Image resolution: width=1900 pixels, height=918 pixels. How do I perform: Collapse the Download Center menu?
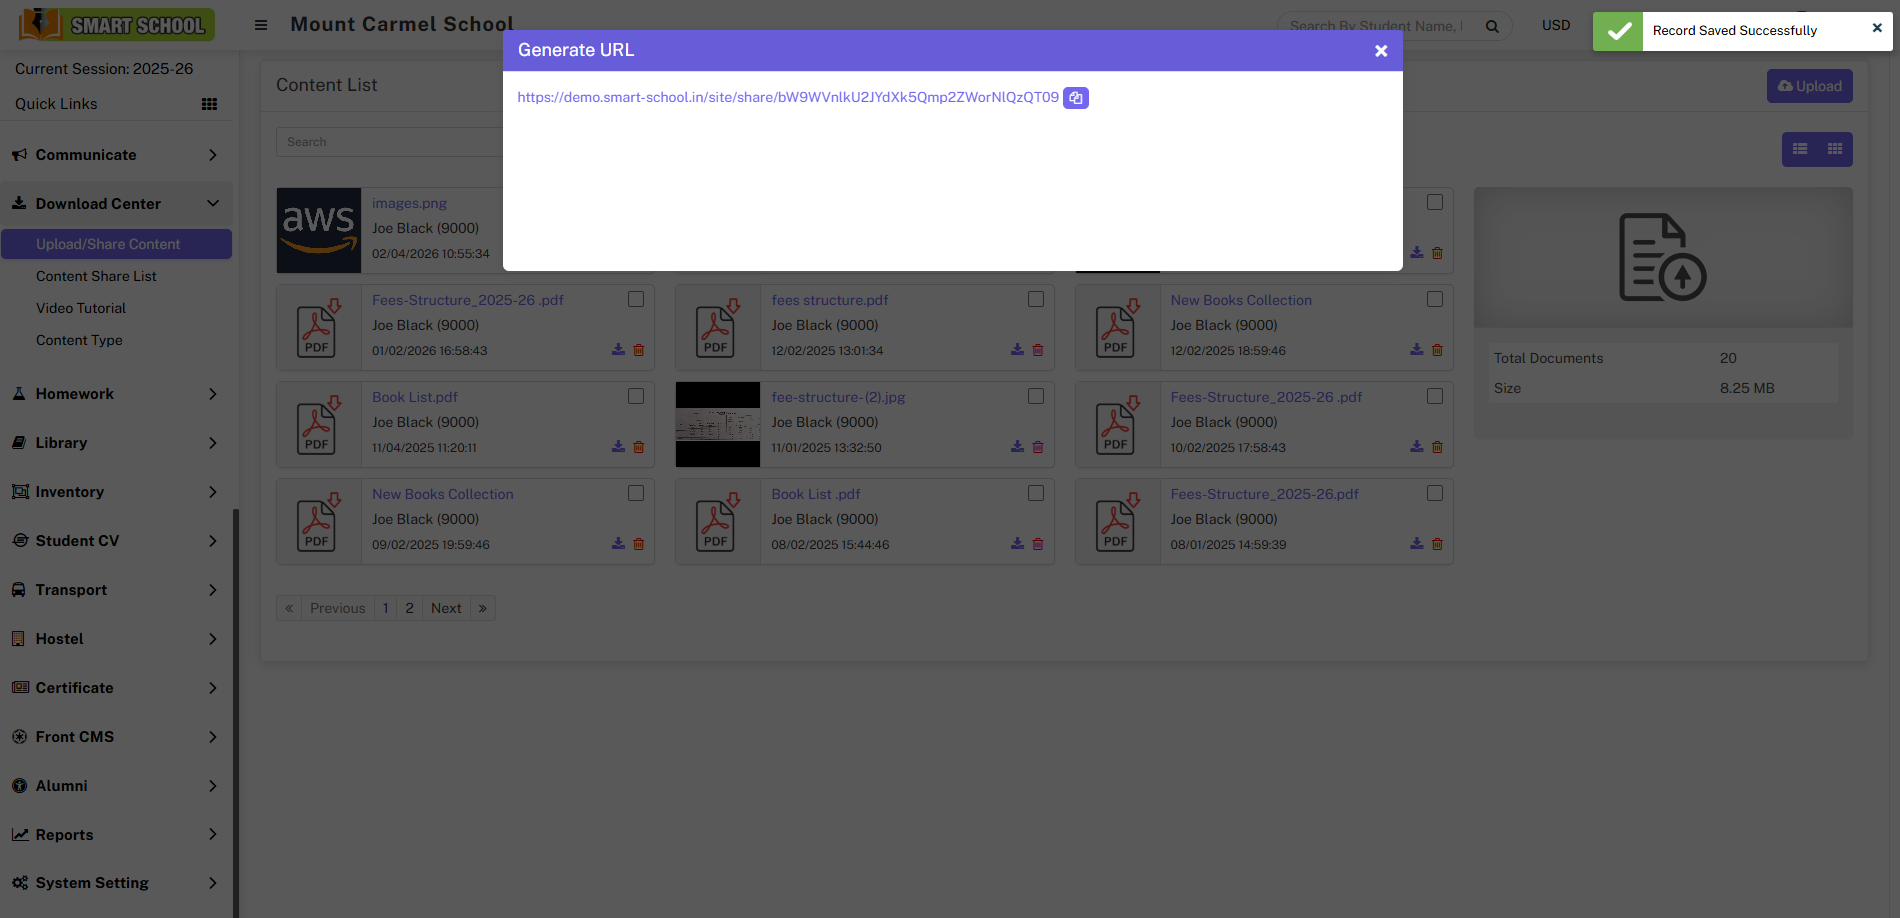tap(116, 204)
